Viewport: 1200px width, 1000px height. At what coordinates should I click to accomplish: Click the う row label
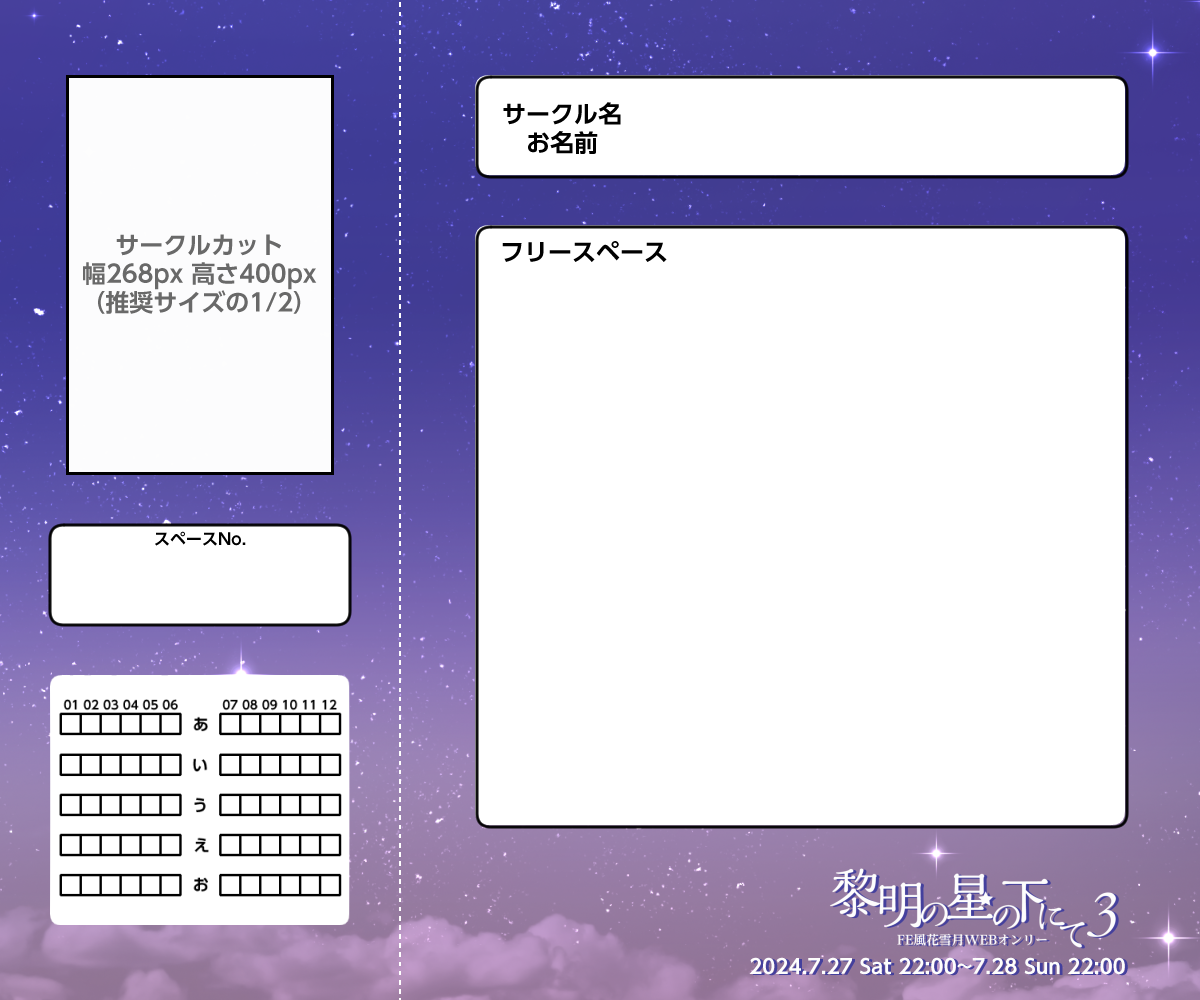201,805
